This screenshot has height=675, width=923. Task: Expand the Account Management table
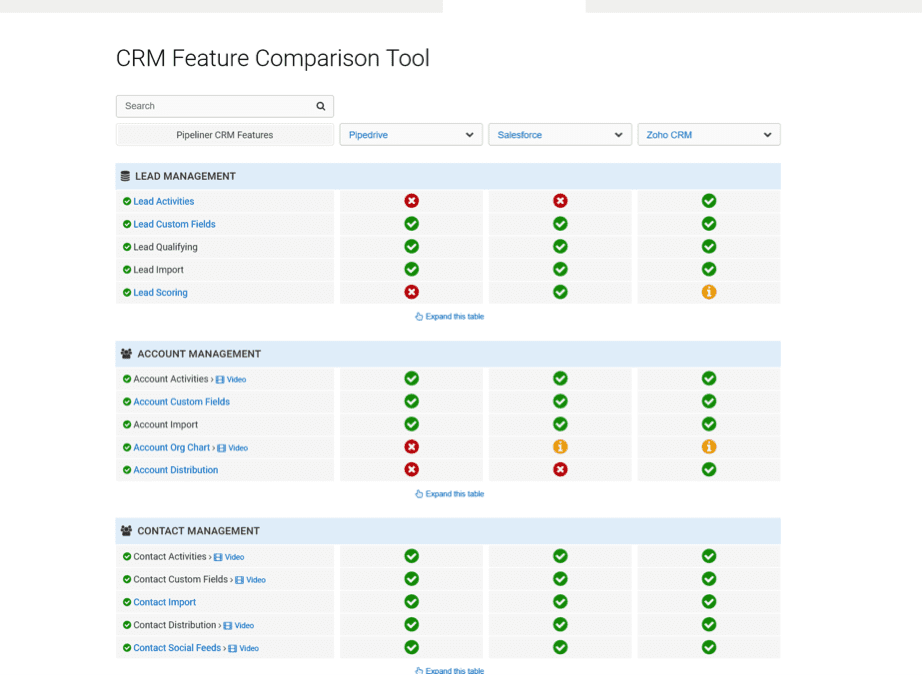click(x=449, y=494)
